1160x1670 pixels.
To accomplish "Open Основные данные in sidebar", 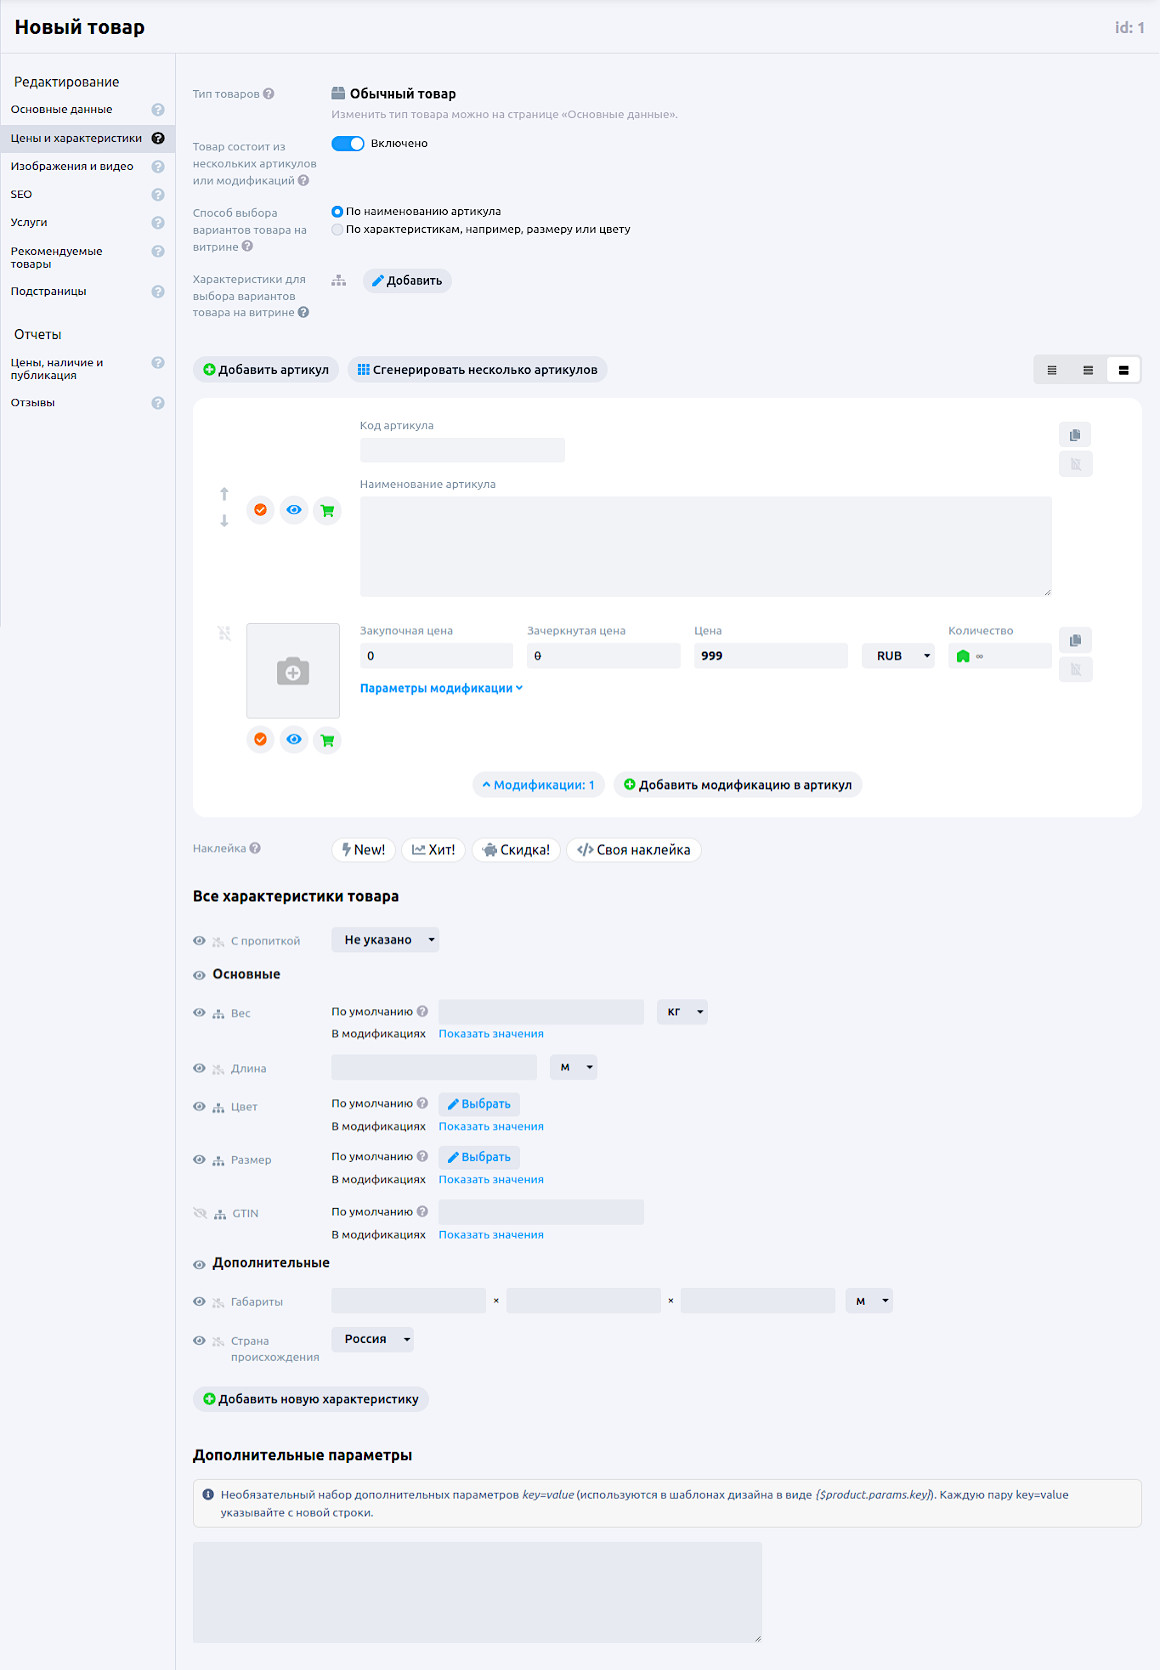I will (62, 110).
